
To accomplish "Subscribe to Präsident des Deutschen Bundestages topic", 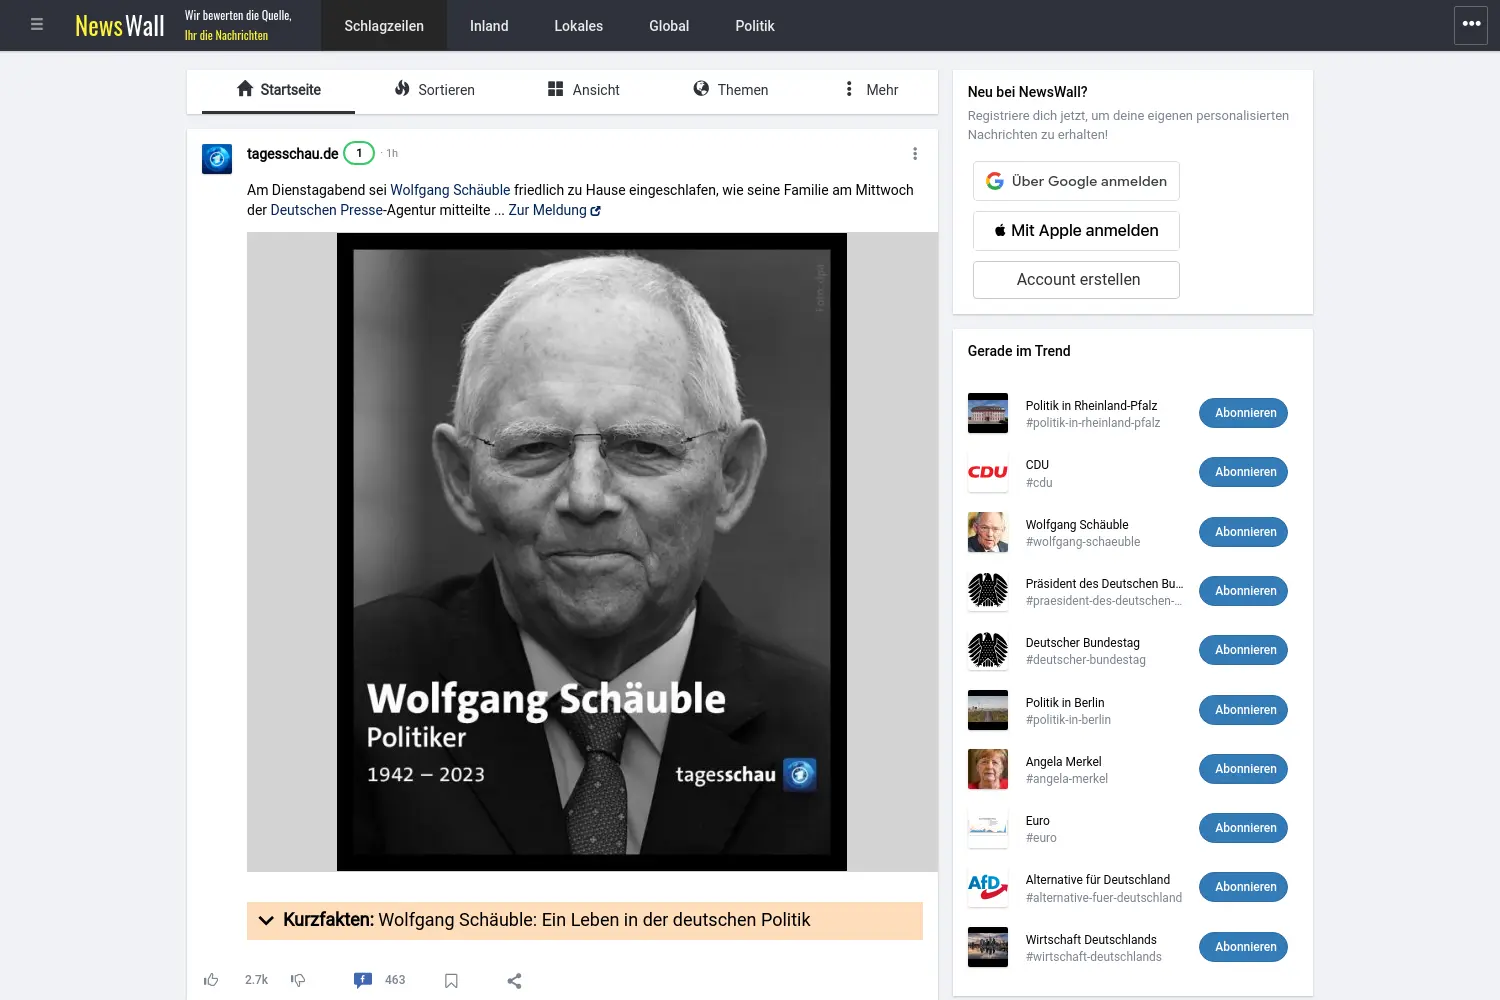I will pos(1244,591).
